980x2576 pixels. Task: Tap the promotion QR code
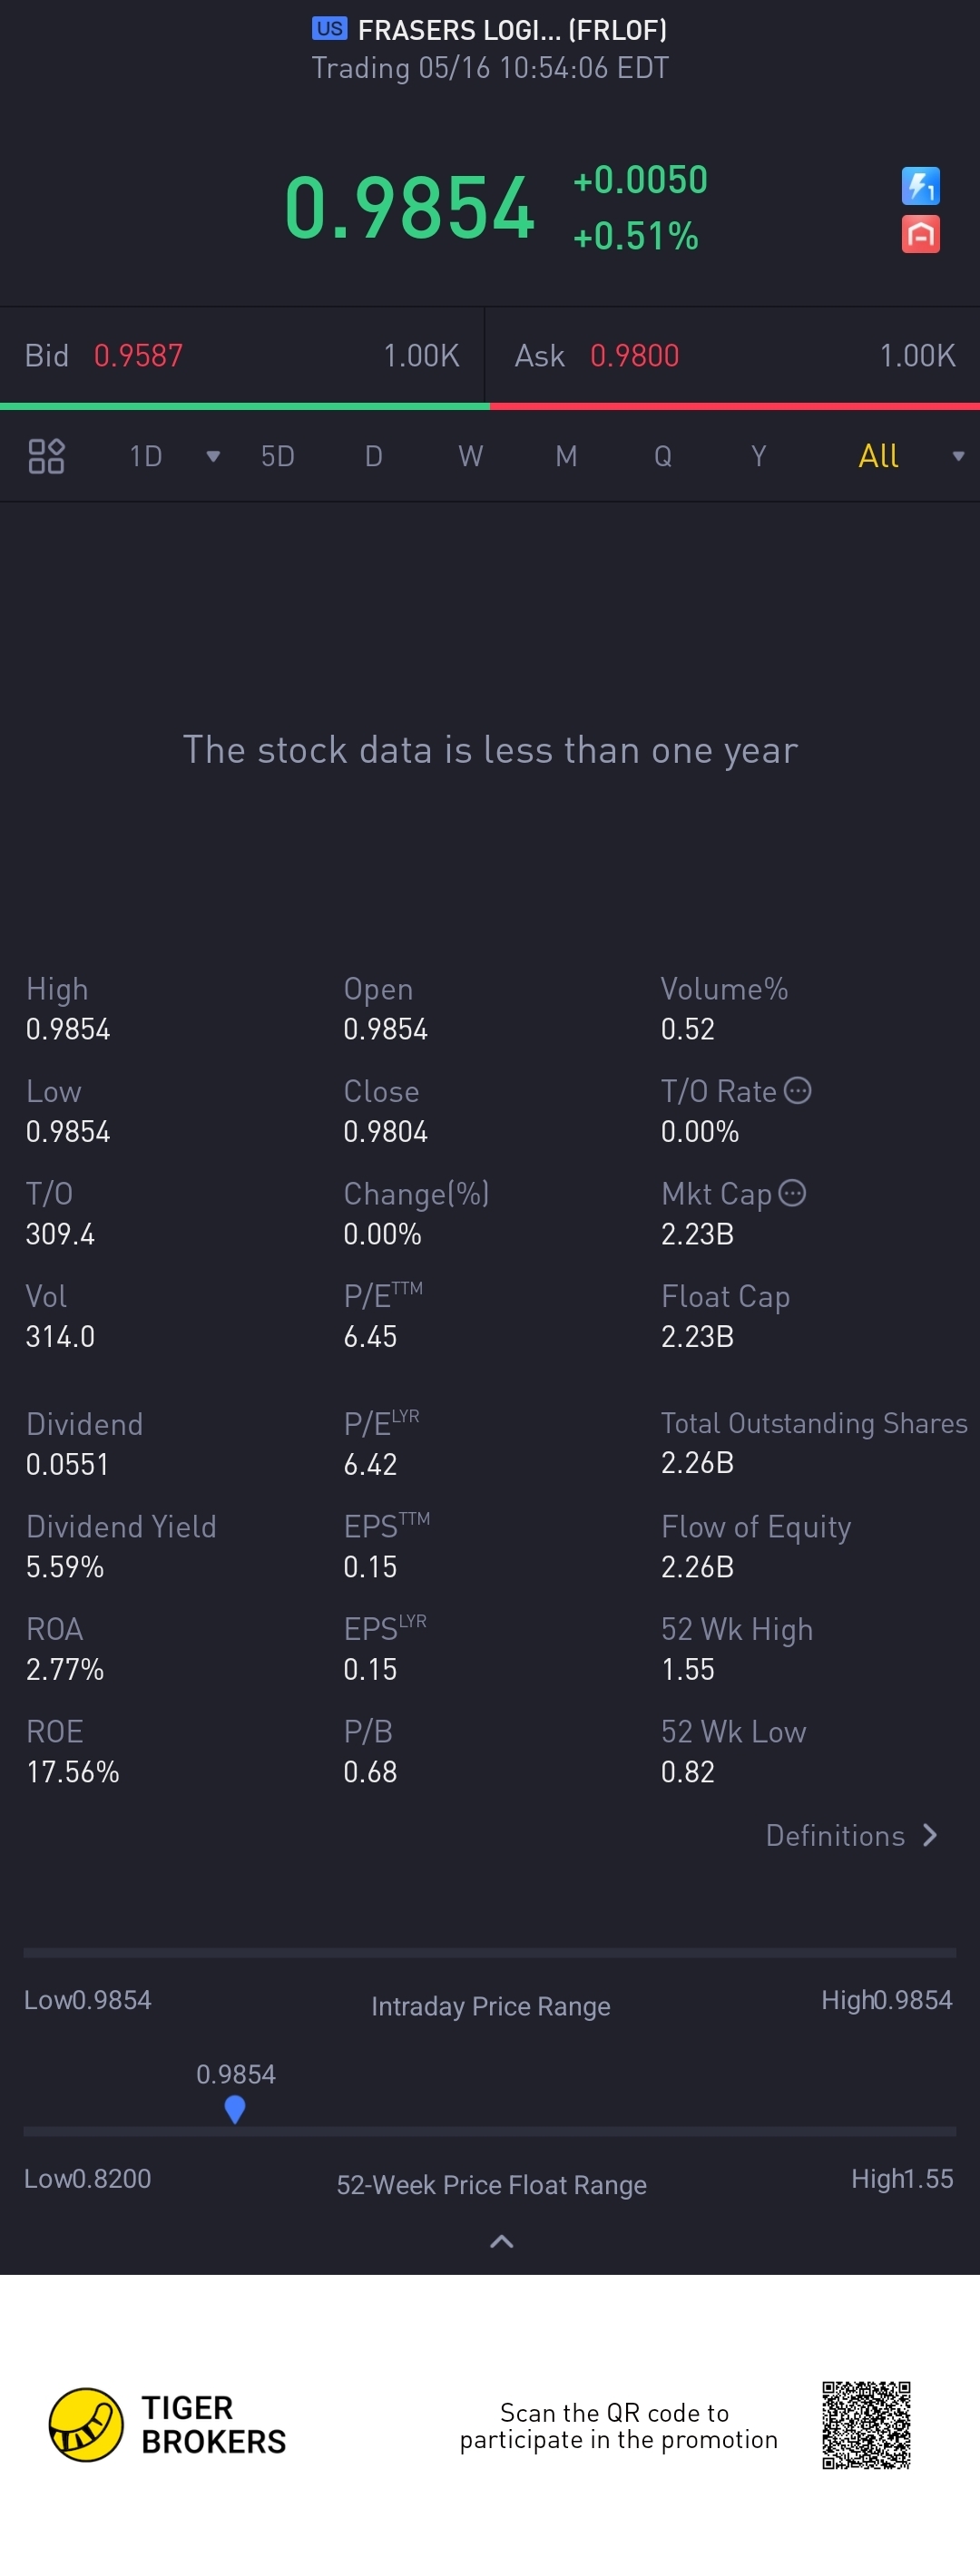pos(866,2425)
